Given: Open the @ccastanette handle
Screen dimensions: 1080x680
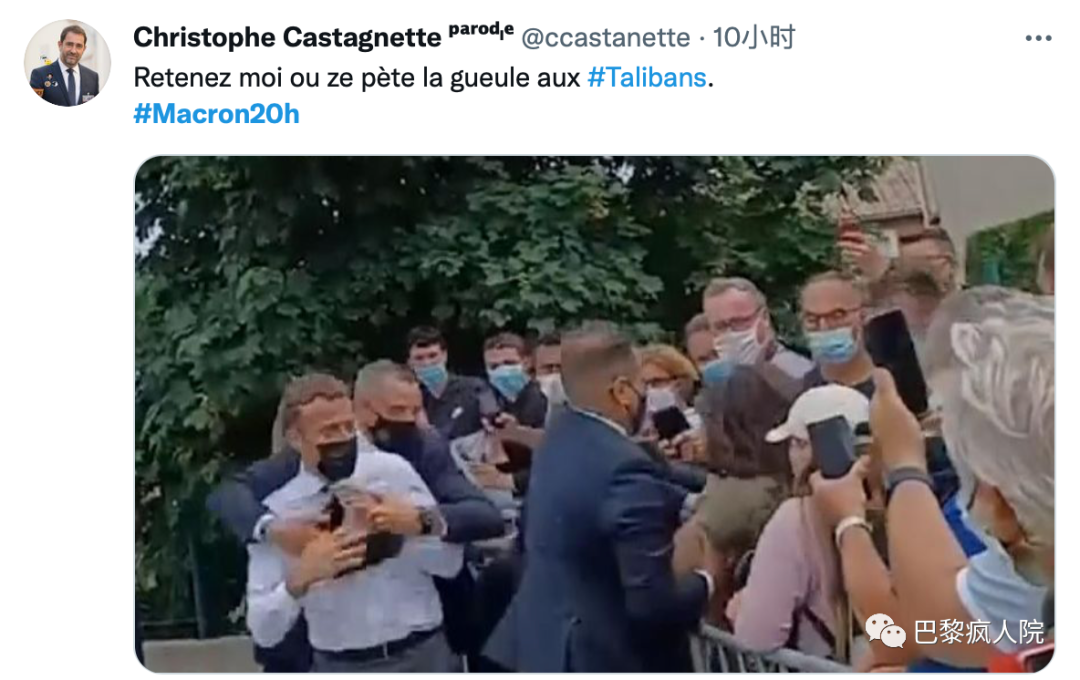Looking at the screenshot, I should point(605,37).
